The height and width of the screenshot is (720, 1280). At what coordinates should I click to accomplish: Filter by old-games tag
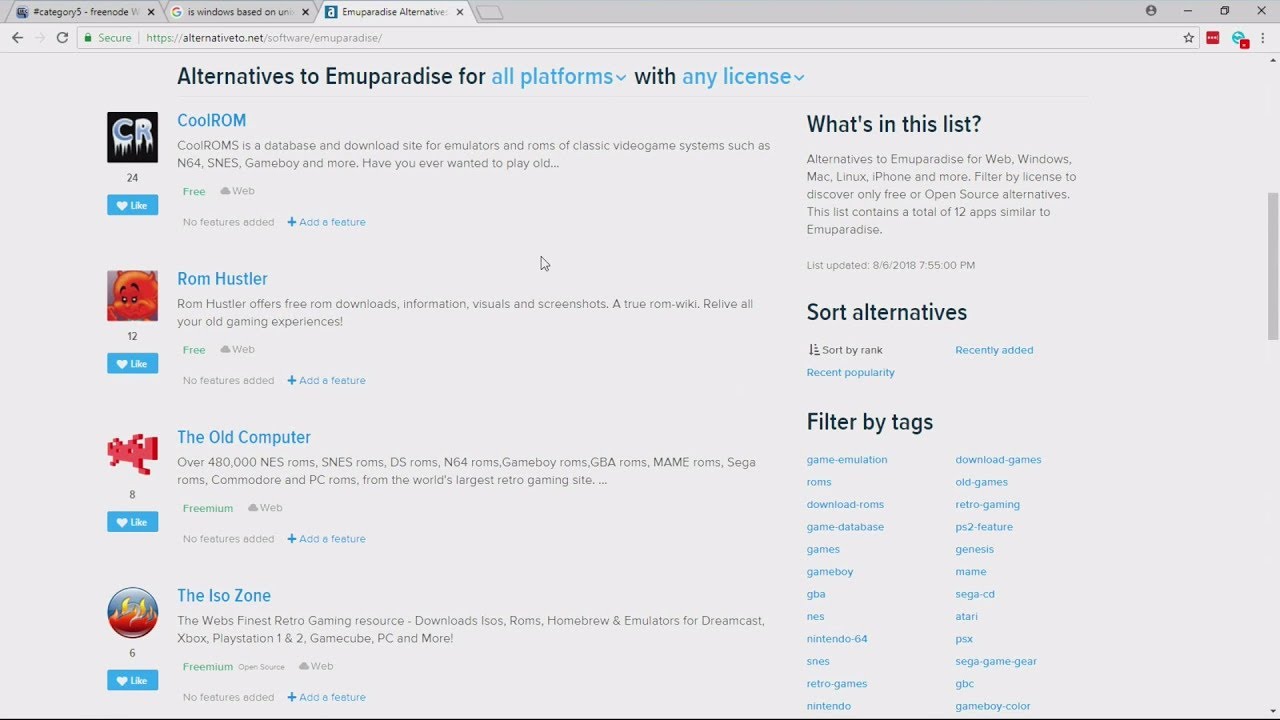[981, 482]
